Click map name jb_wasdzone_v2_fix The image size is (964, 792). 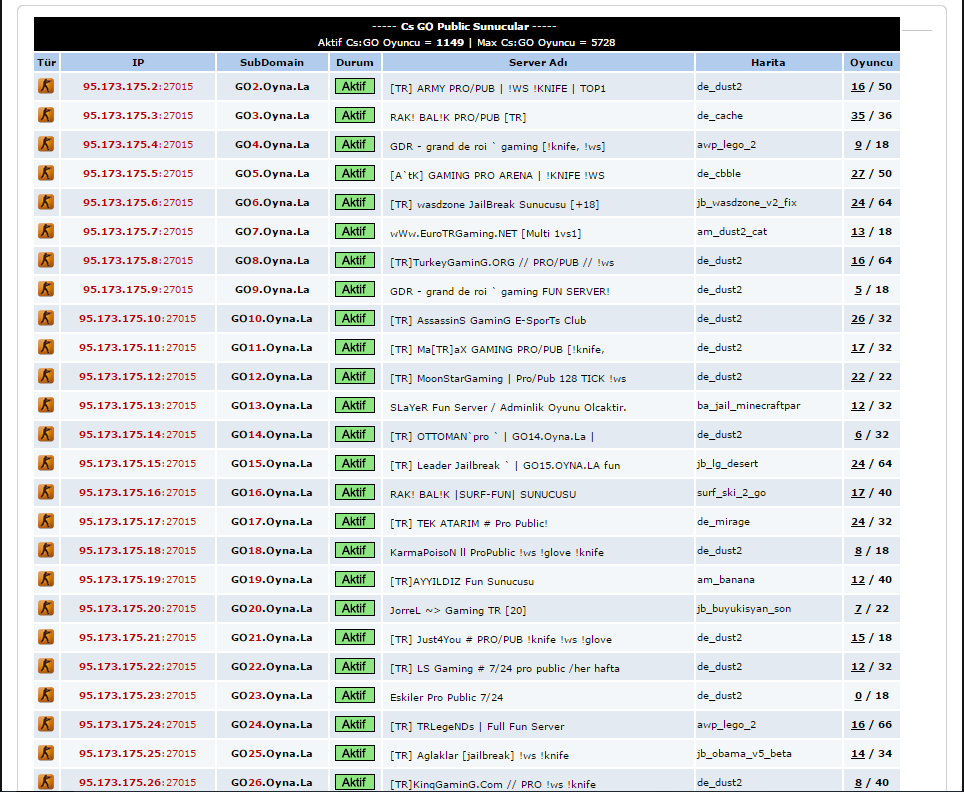point(746,203)
